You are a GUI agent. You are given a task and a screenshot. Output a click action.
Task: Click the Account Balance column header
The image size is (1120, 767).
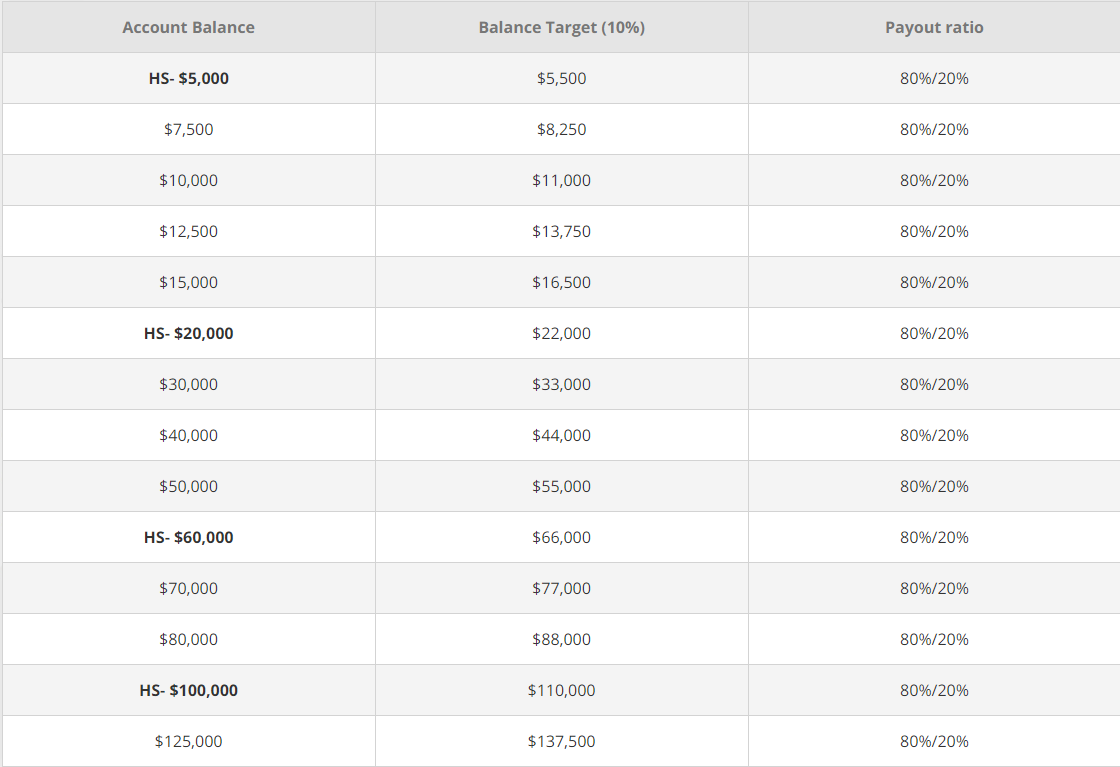point(188,27)
